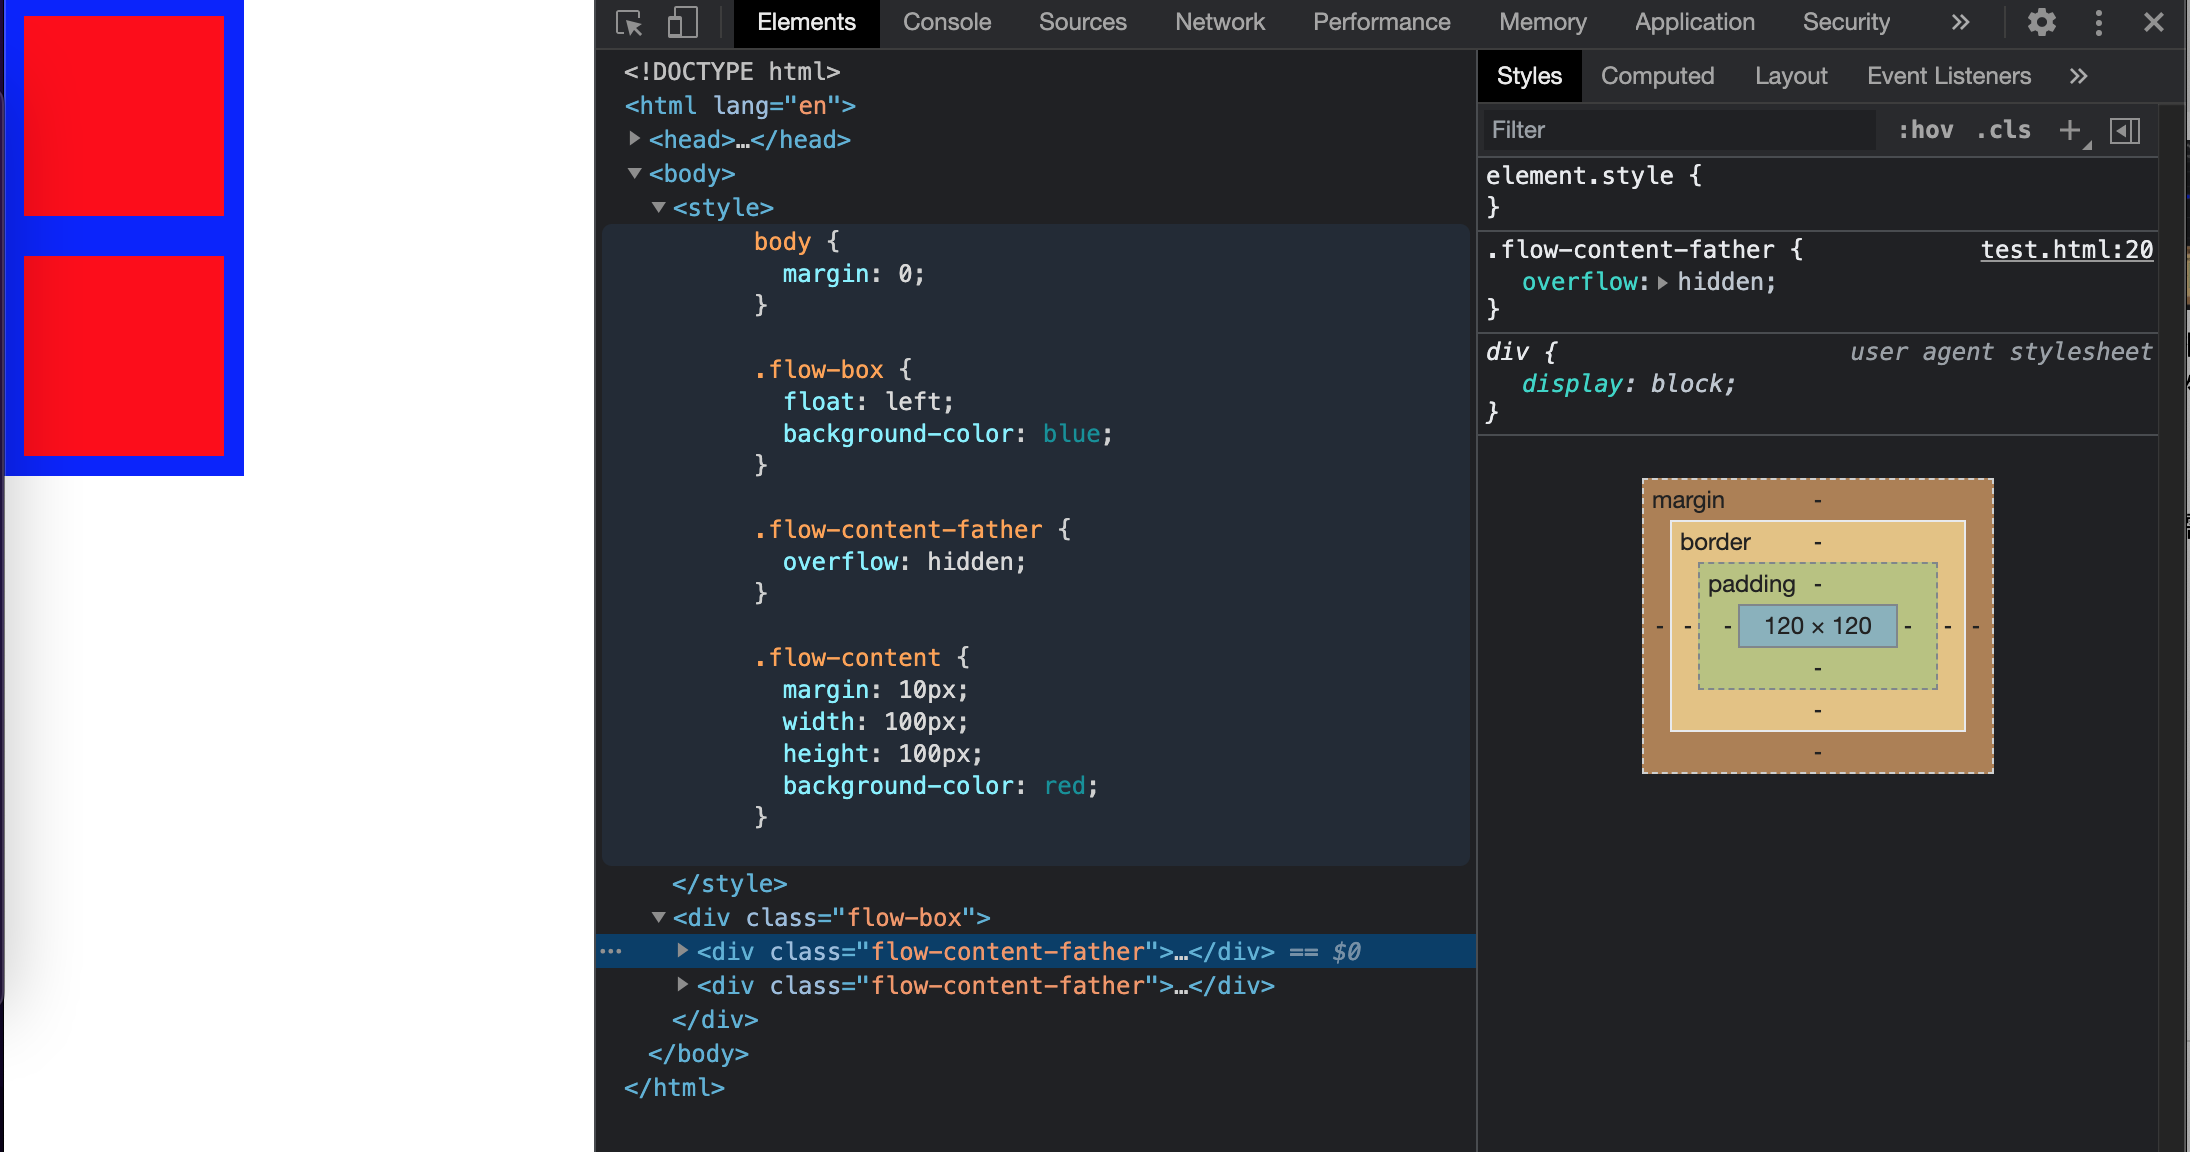
Task: Open the Computed styles tab
Action: click(1657, 76)
